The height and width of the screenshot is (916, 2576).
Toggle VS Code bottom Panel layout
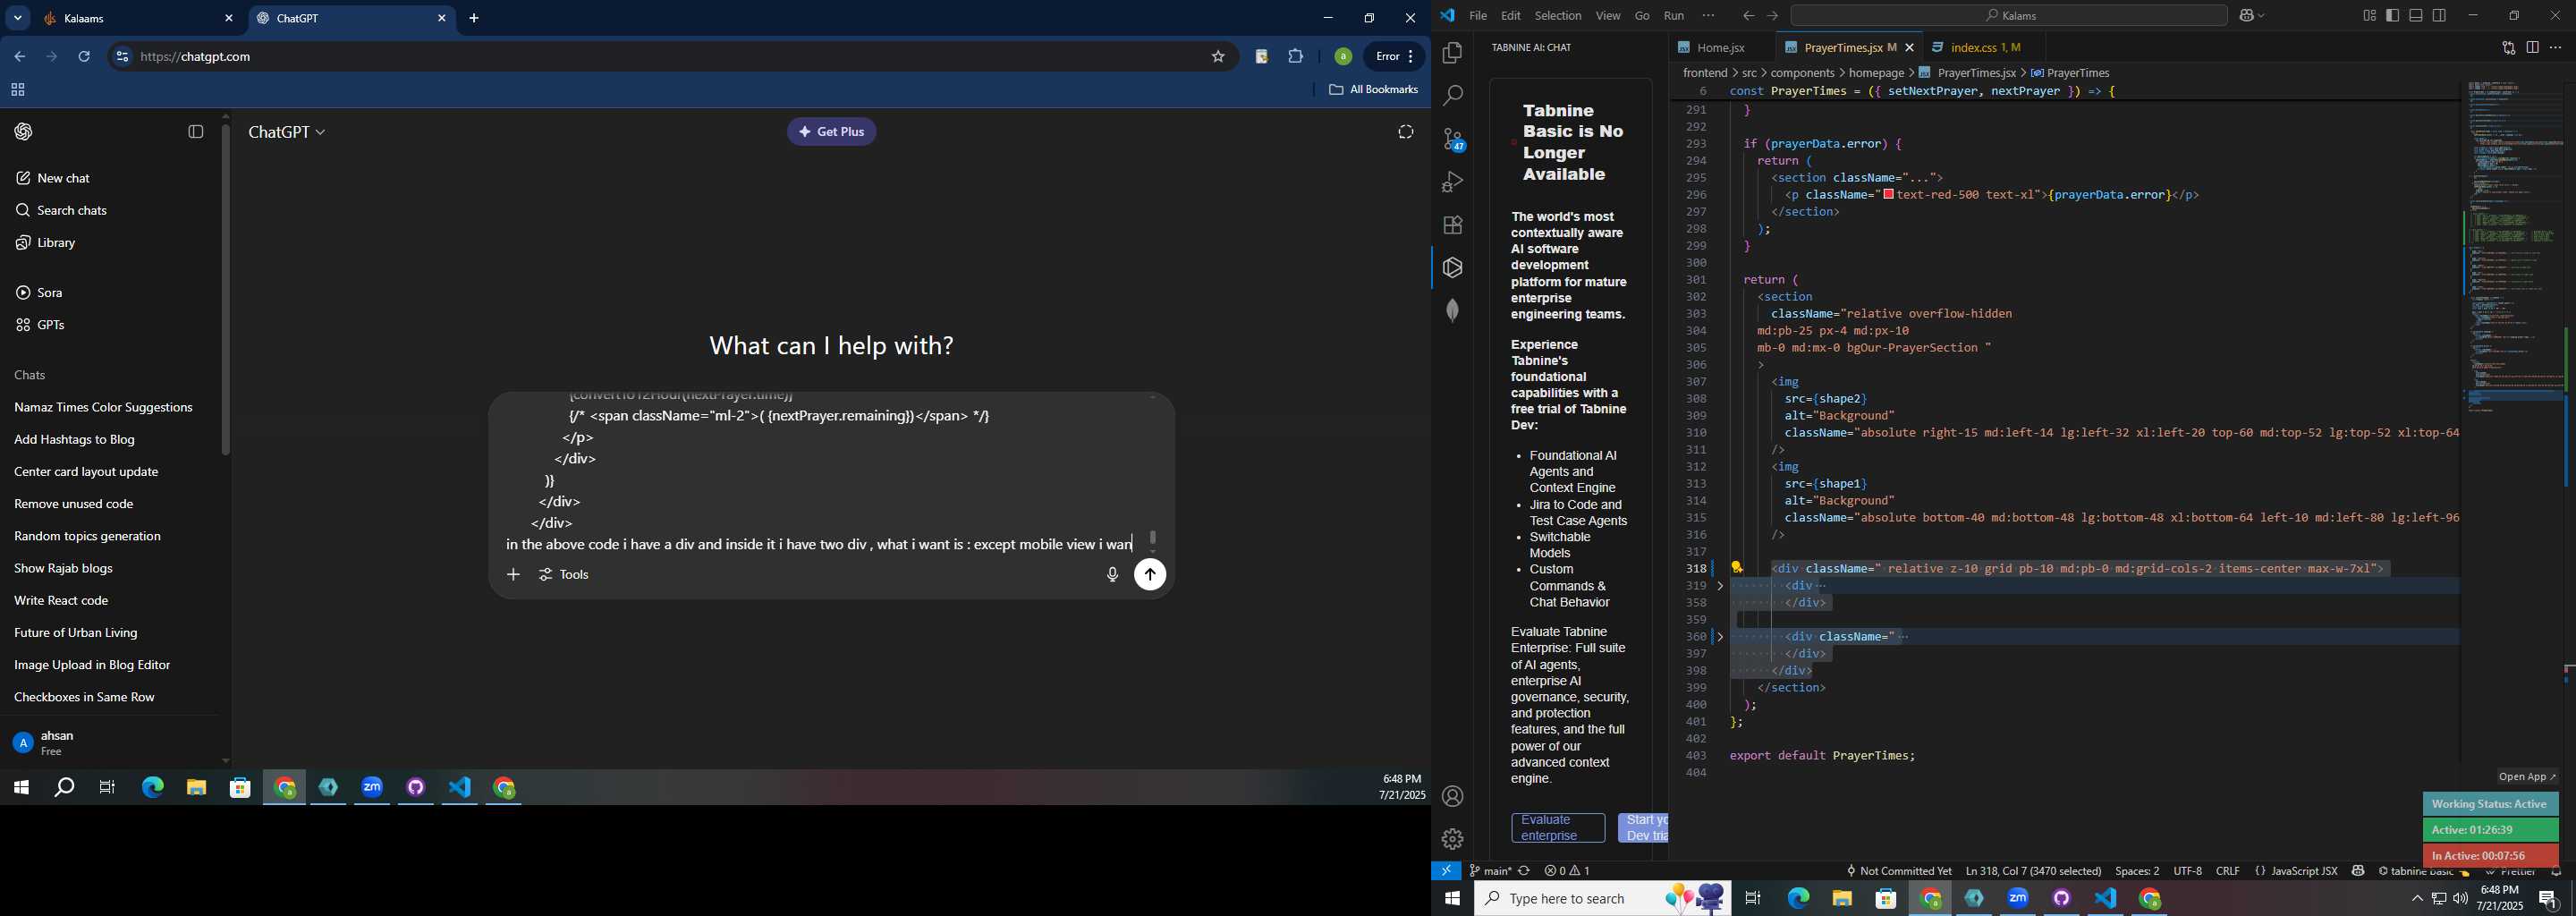click(2416, 15)
